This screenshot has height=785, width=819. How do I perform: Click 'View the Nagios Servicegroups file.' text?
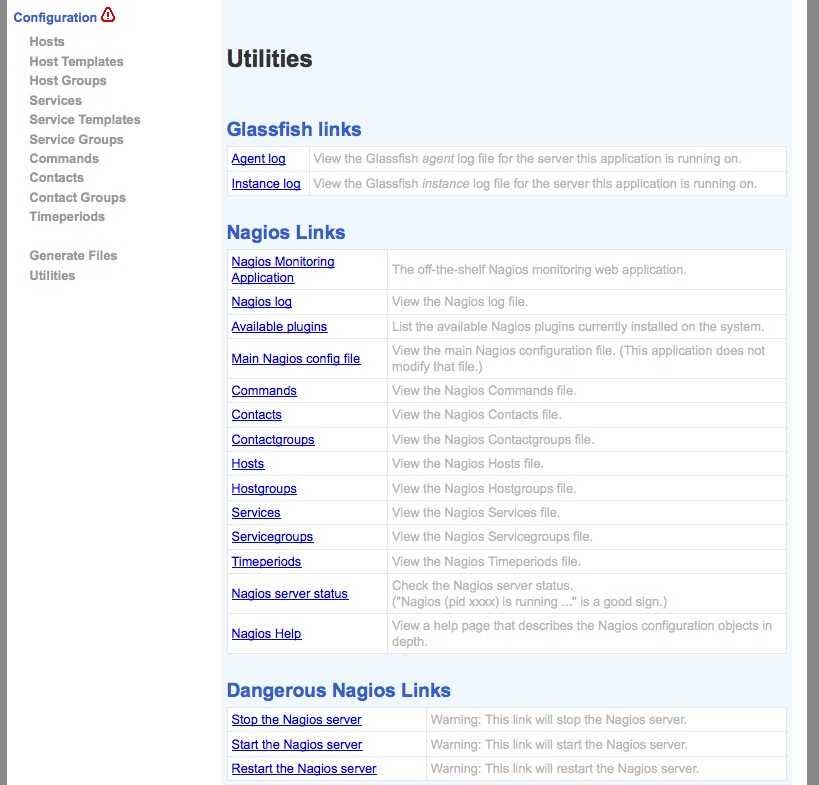[x=492, y=537]
